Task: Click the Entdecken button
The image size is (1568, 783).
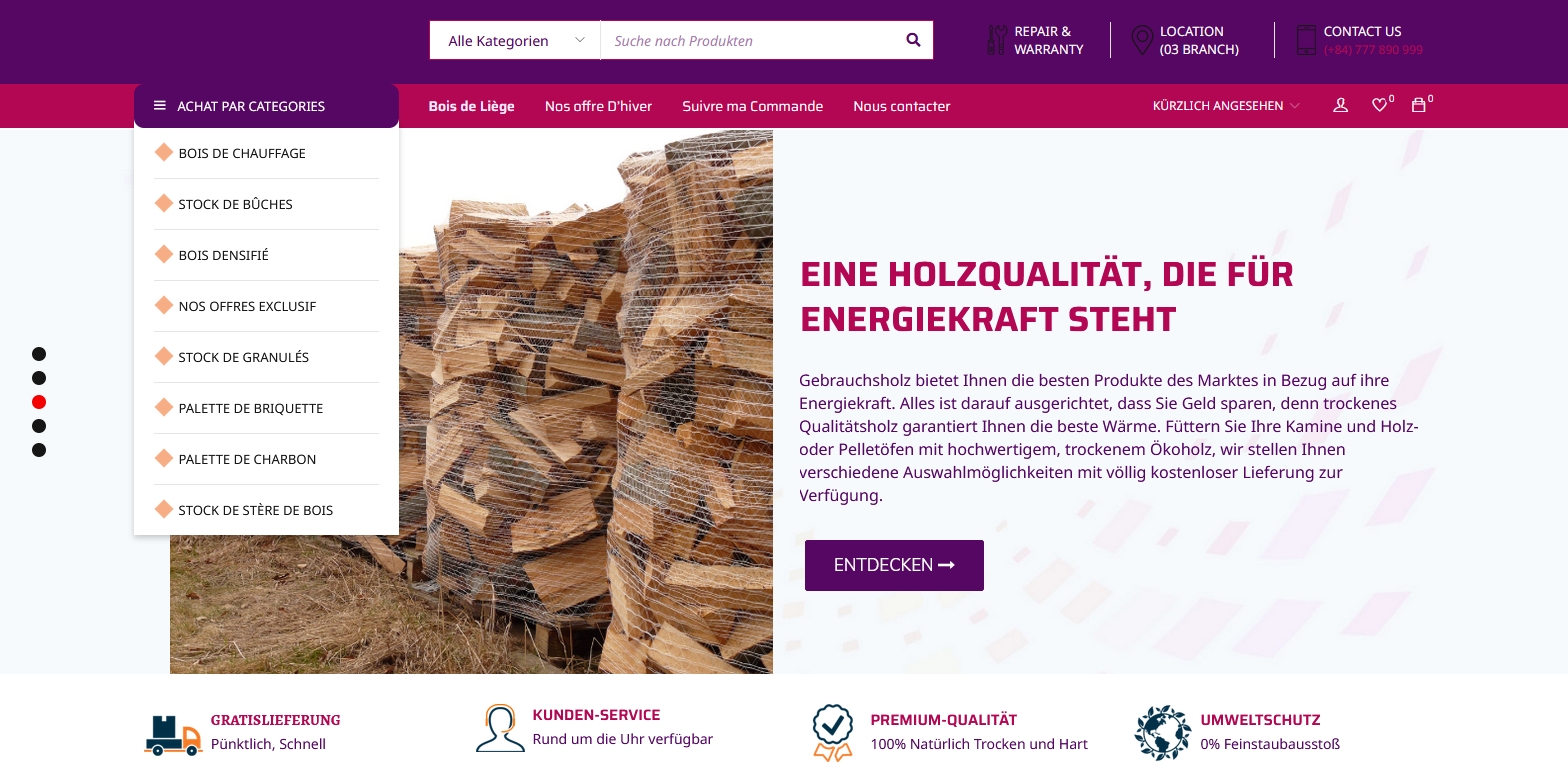Action: (894, 565)
